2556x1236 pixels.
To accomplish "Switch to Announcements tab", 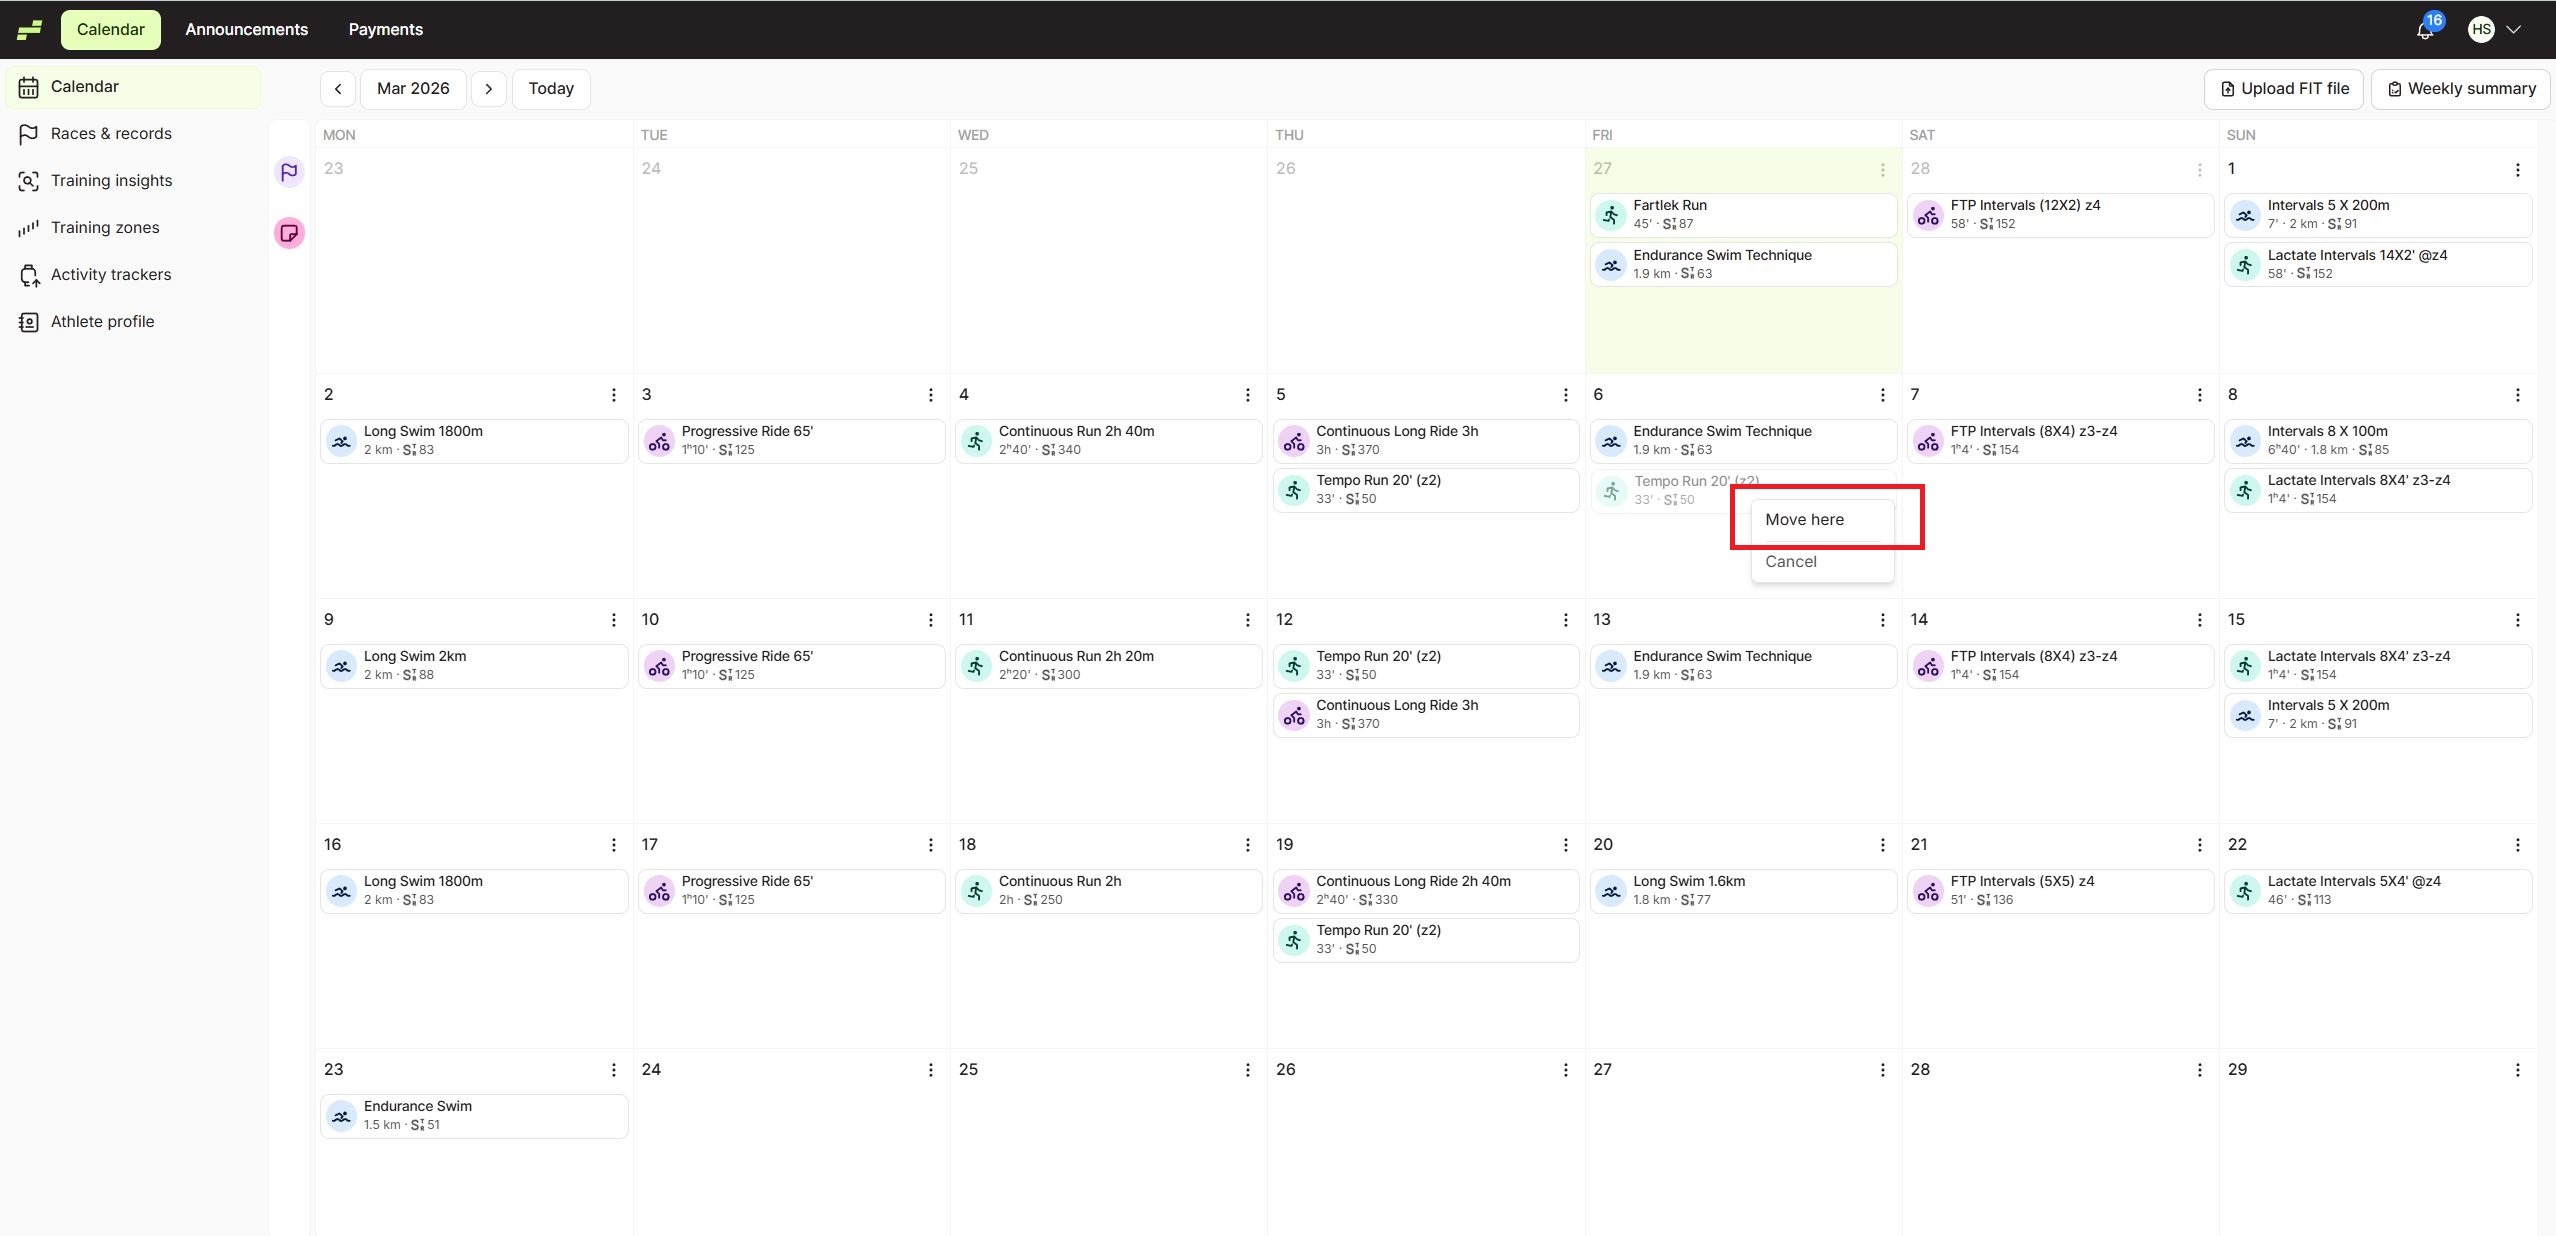I will (x=246, y=30).
